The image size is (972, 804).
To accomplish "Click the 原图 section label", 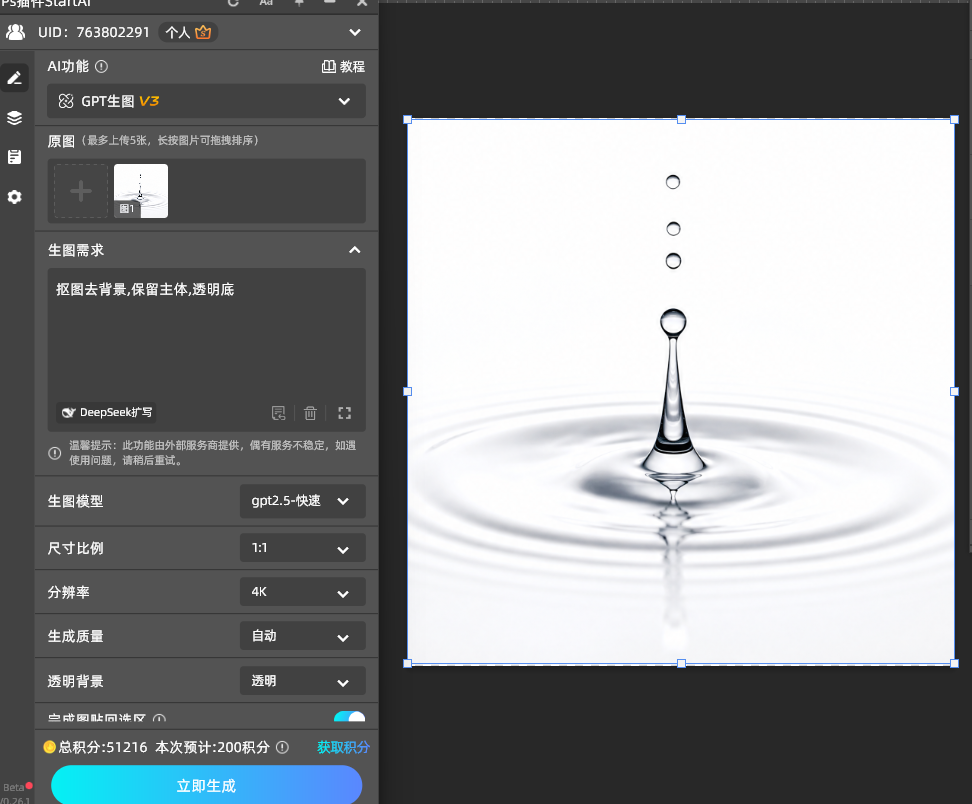I will 61,141.
